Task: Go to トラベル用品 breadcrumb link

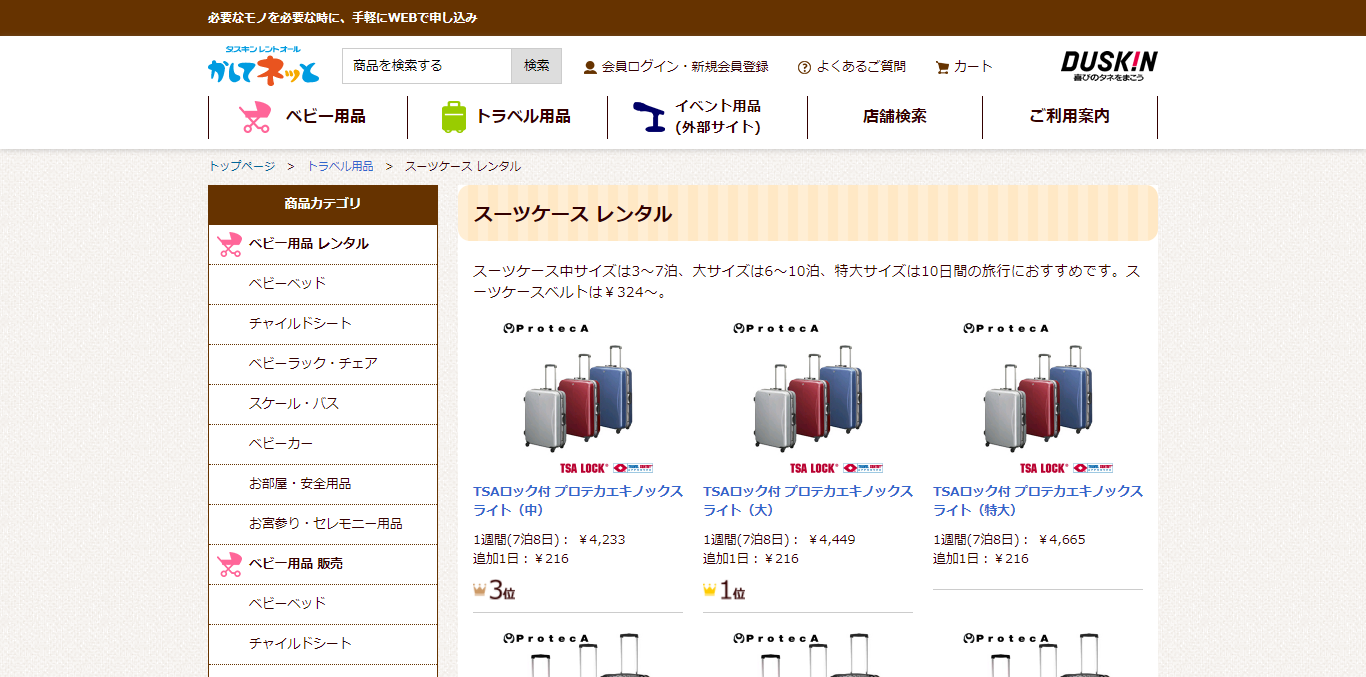Action: 340,166
